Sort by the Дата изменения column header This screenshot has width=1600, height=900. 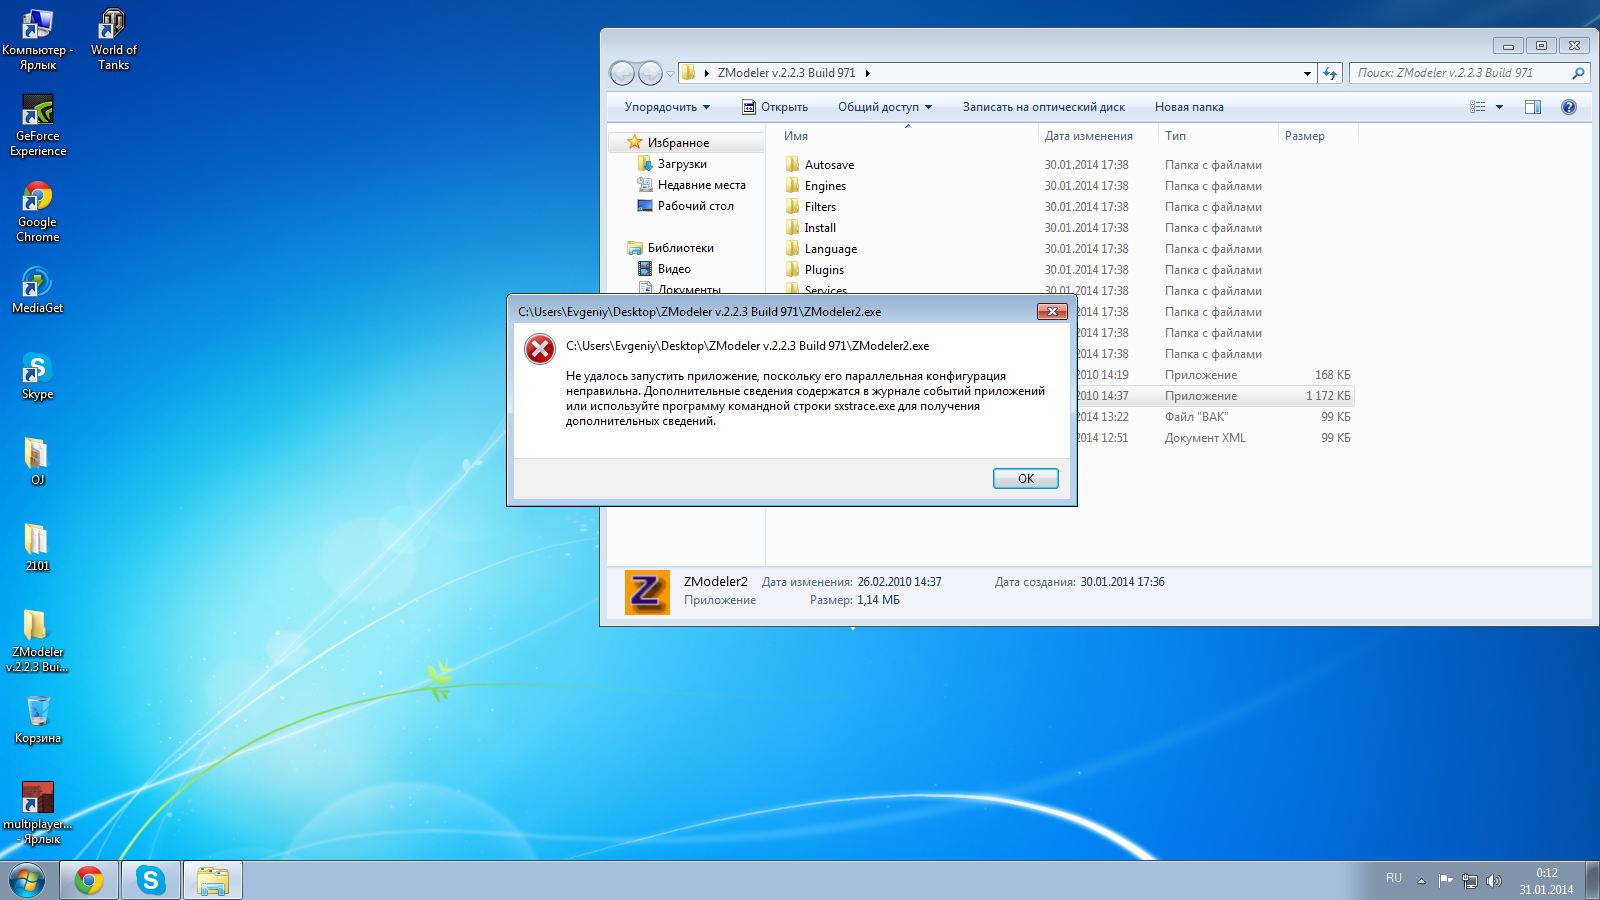pyautogui.click(x=1088, y=136)
